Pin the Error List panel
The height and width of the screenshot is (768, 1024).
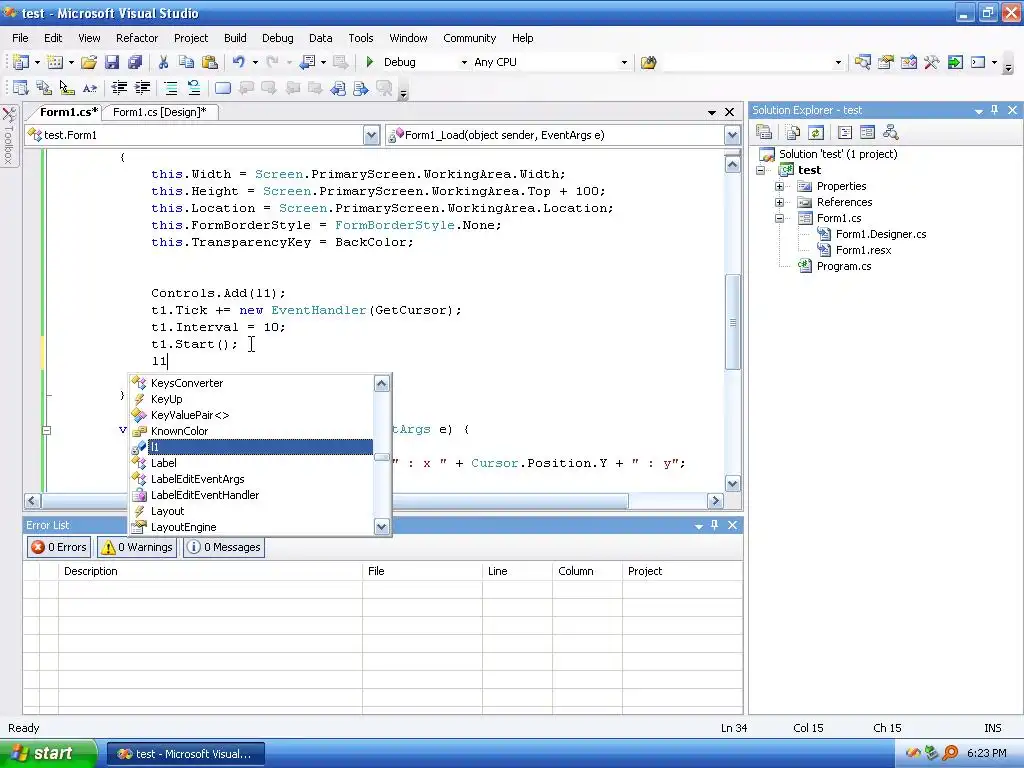point(714,525)
